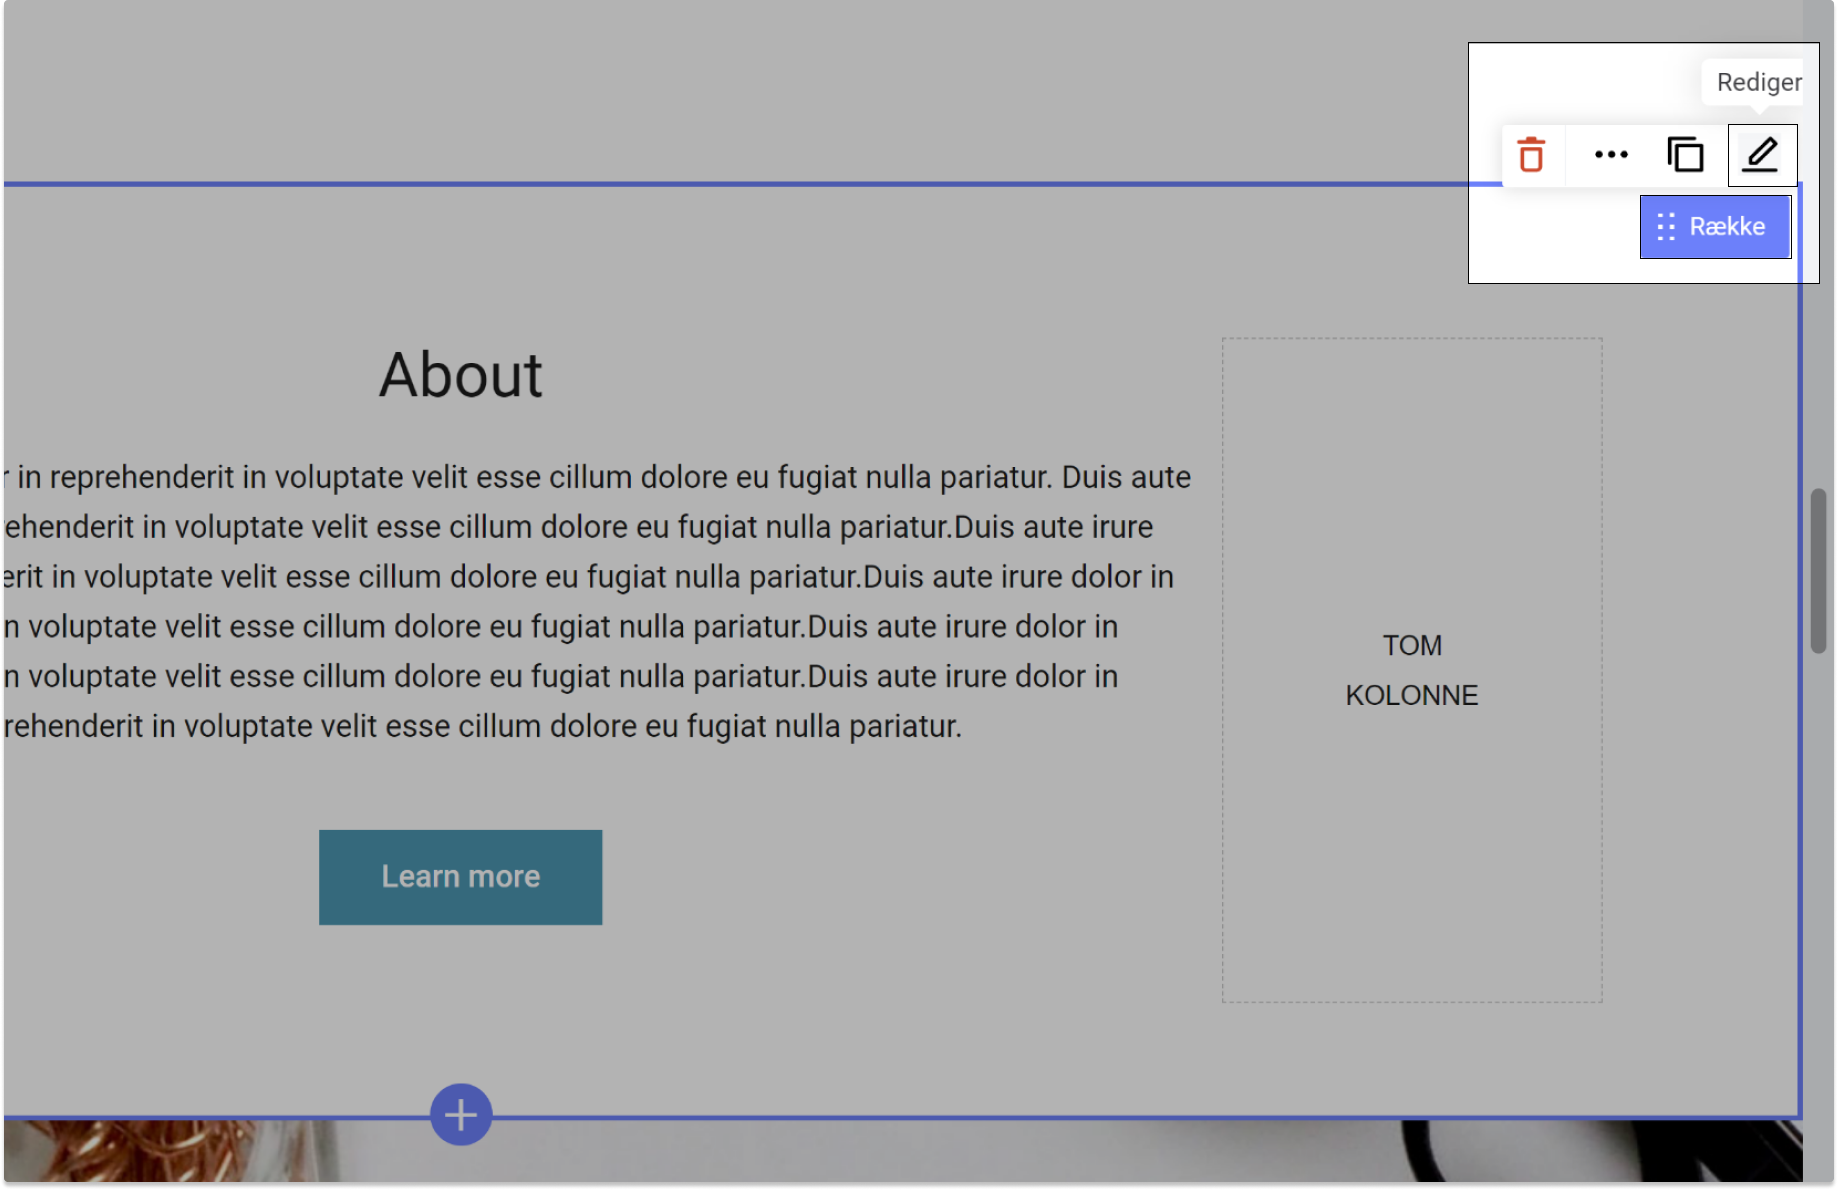Click the TOM text in the empty column
The image size is (1838, 1190).
(1411, 646)
